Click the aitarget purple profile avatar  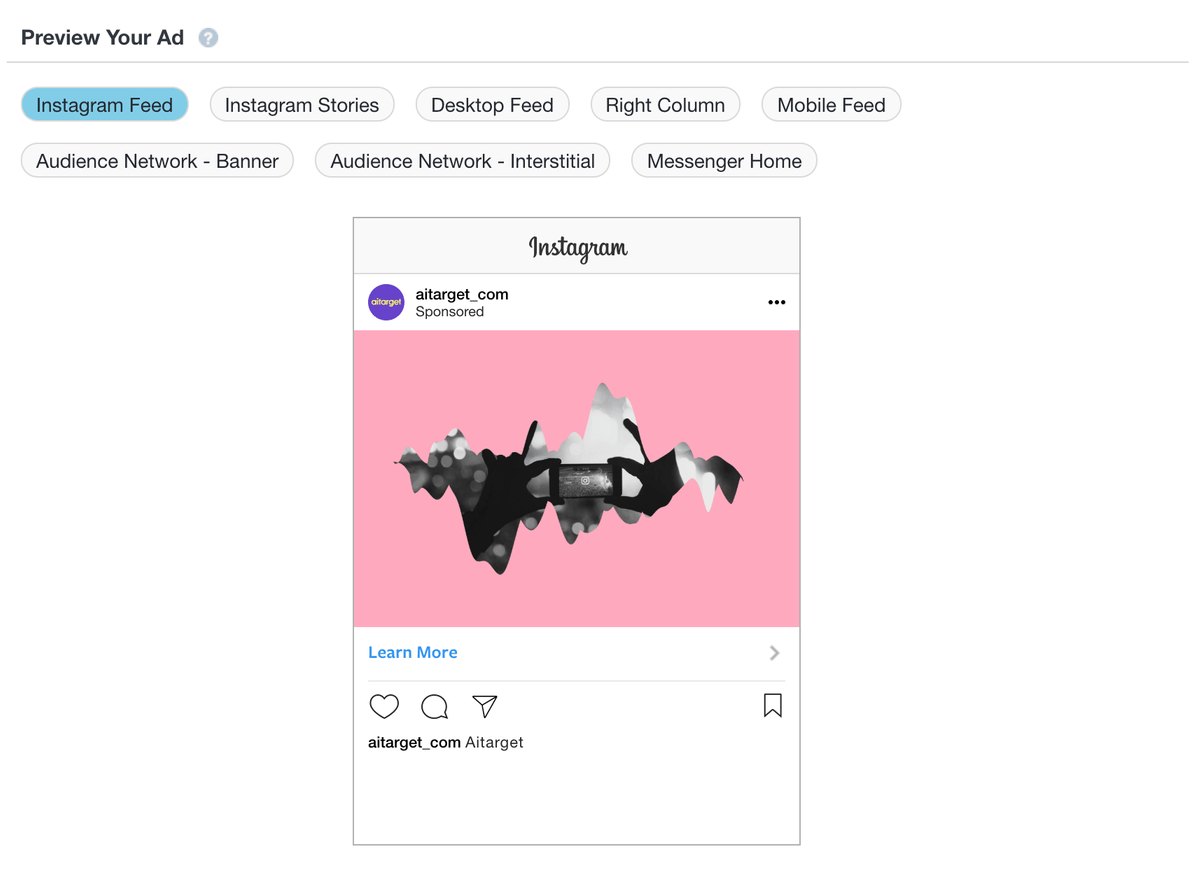pos(386,302)
